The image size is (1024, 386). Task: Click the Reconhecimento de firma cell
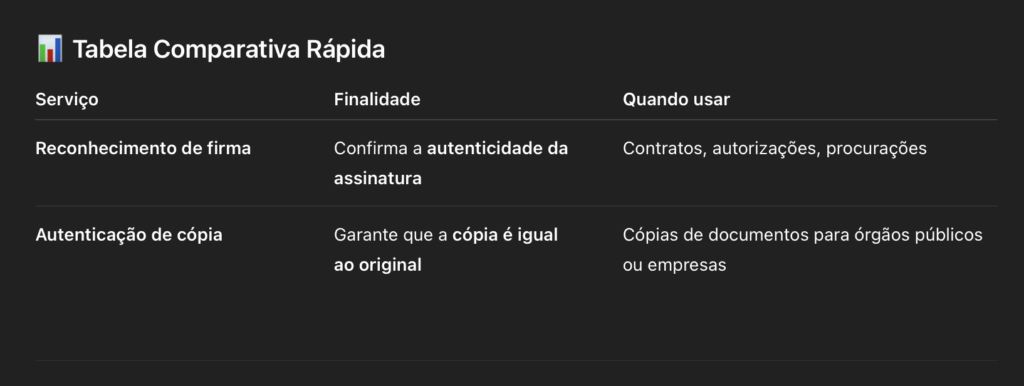(x=143, y=148)
